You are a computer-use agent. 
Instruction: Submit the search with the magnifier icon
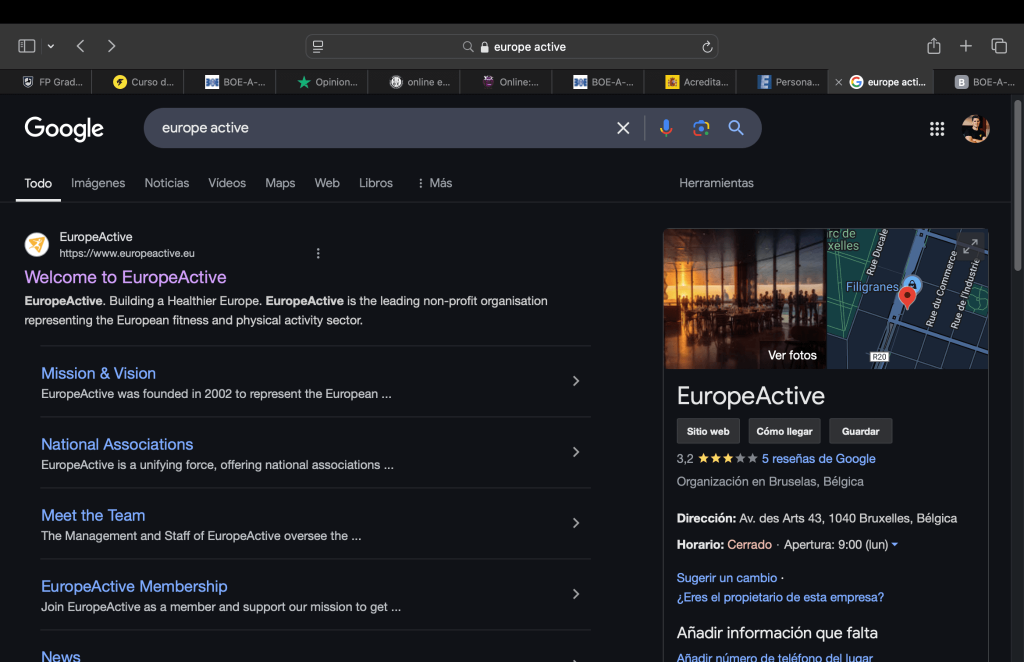736,128
